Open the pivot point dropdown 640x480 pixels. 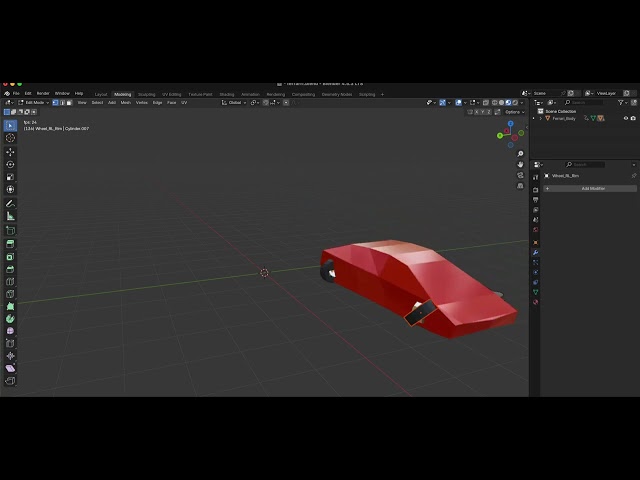(x=255, y=103)
